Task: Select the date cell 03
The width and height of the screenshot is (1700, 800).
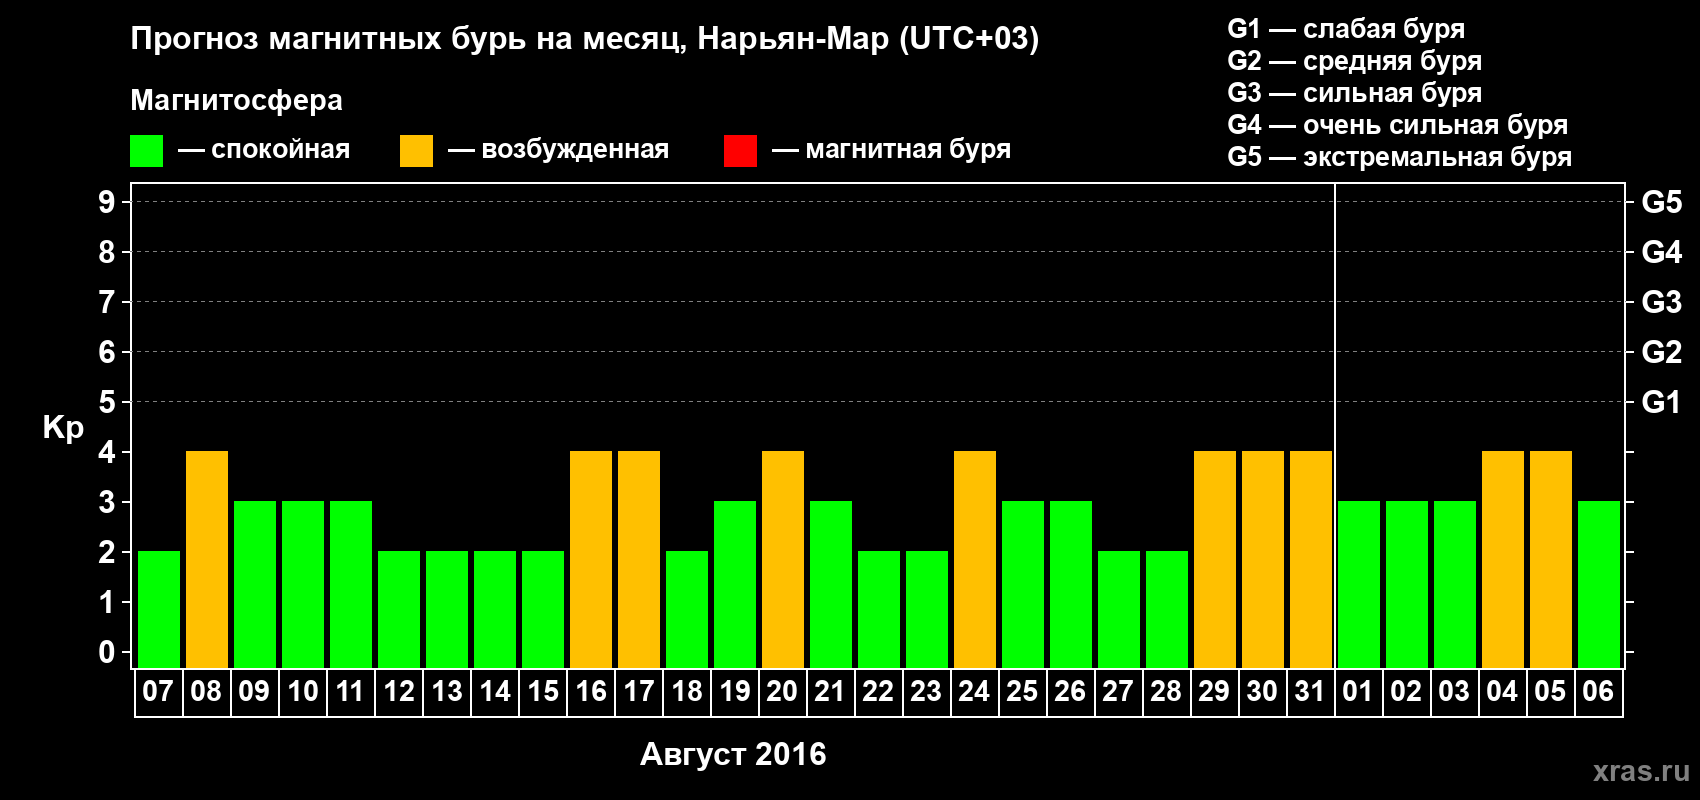Action: click(x=1454, y=692)
